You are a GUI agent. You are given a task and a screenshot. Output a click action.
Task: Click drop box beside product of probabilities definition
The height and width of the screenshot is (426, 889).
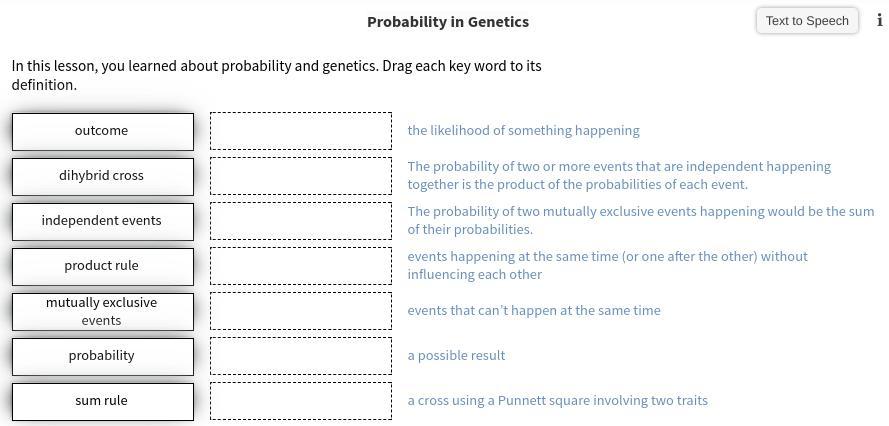(300, 176)
